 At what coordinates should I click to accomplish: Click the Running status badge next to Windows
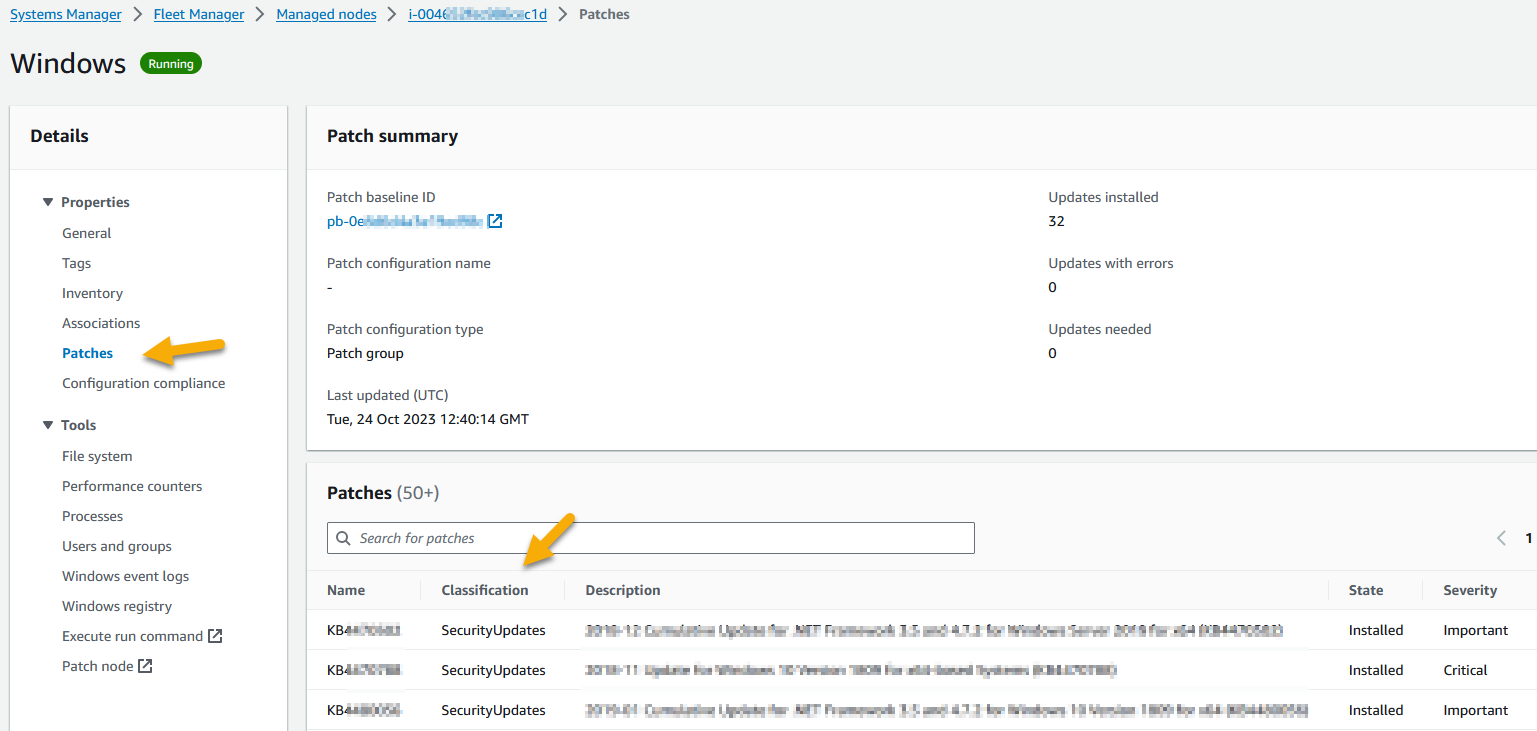170,62
